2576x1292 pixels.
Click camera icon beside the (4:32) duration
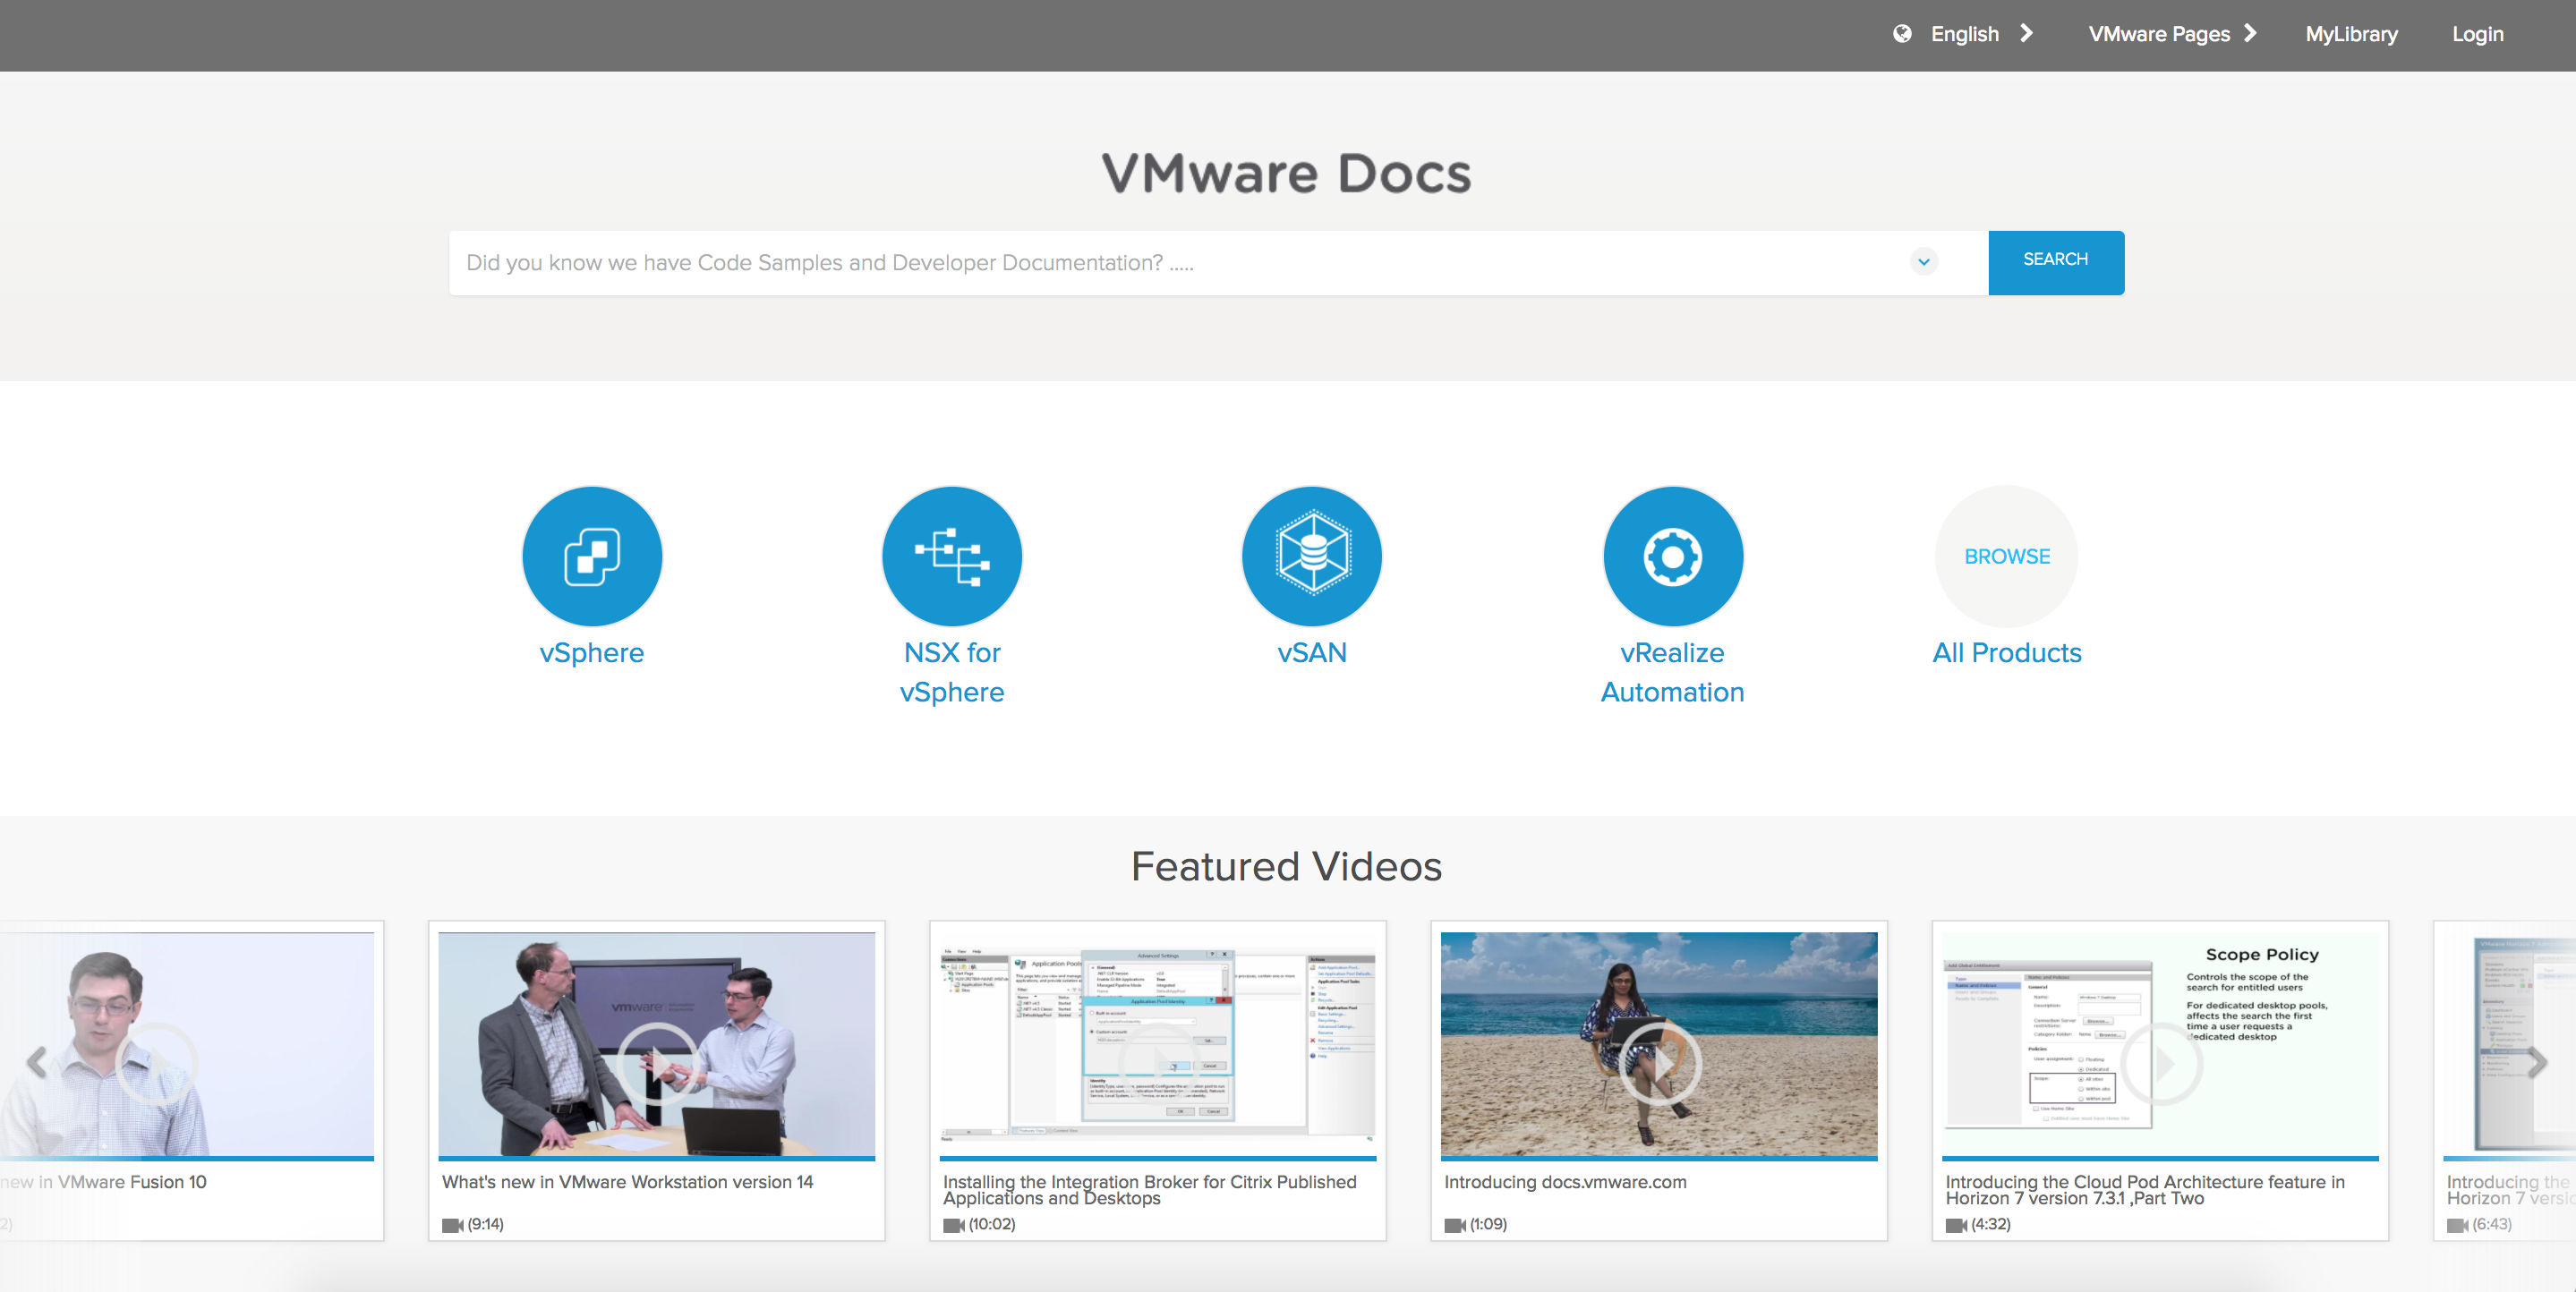tap(1955, 1225)
